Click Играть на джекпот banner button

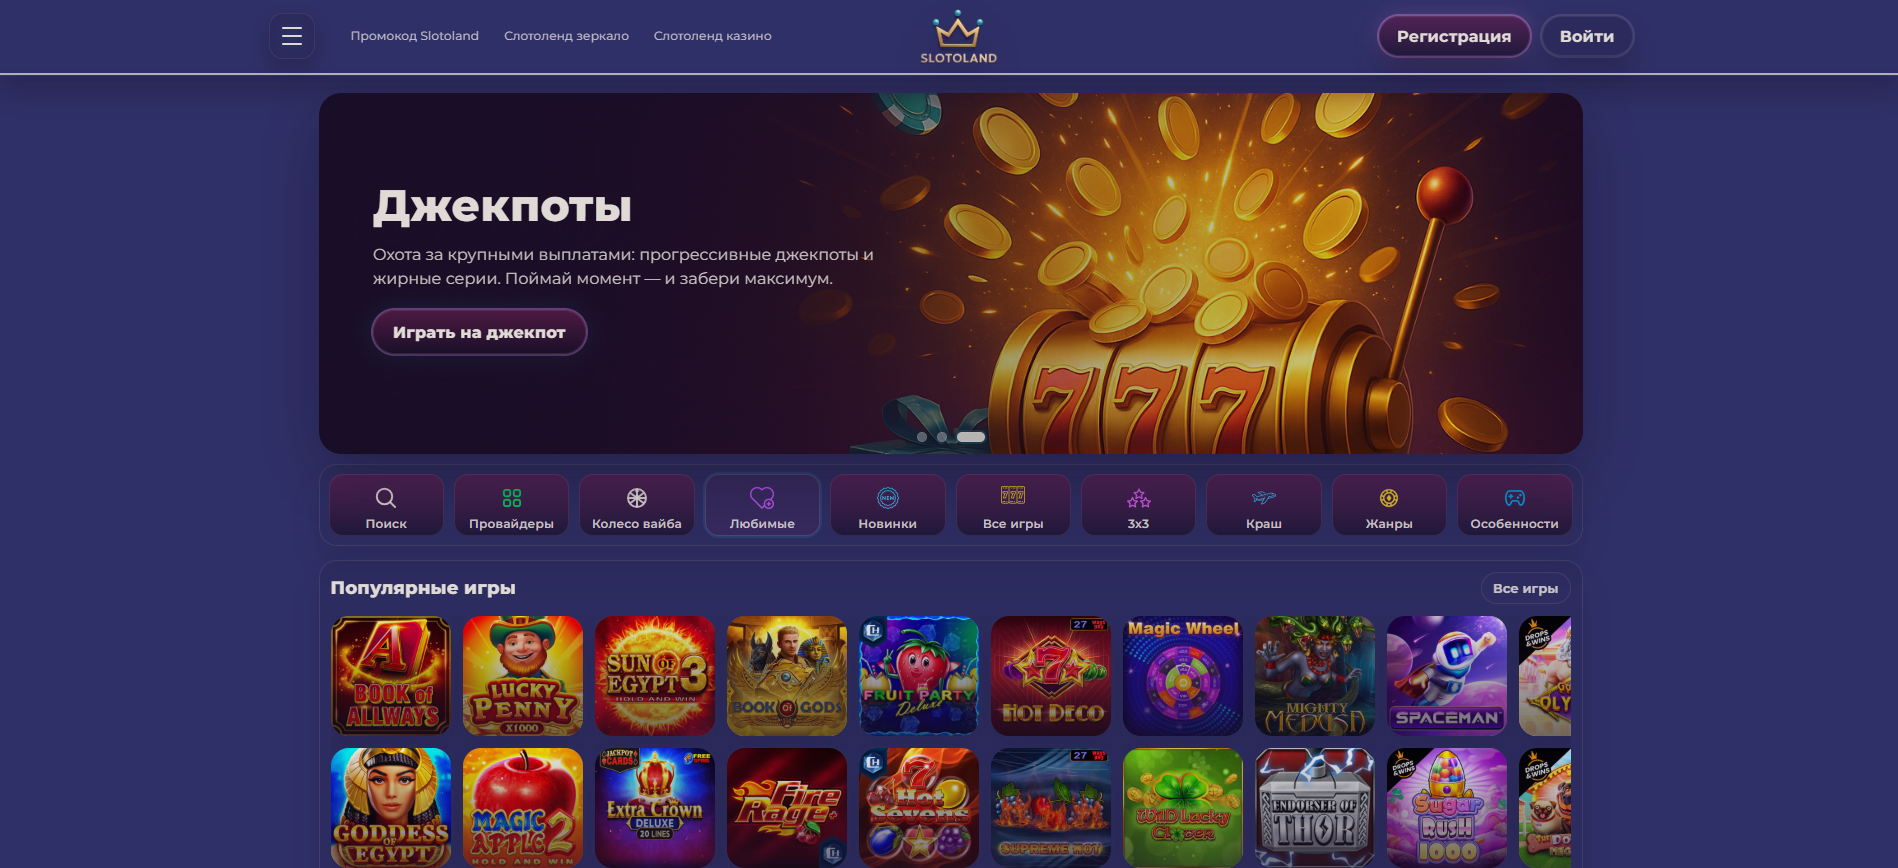(x=479, y=332)
